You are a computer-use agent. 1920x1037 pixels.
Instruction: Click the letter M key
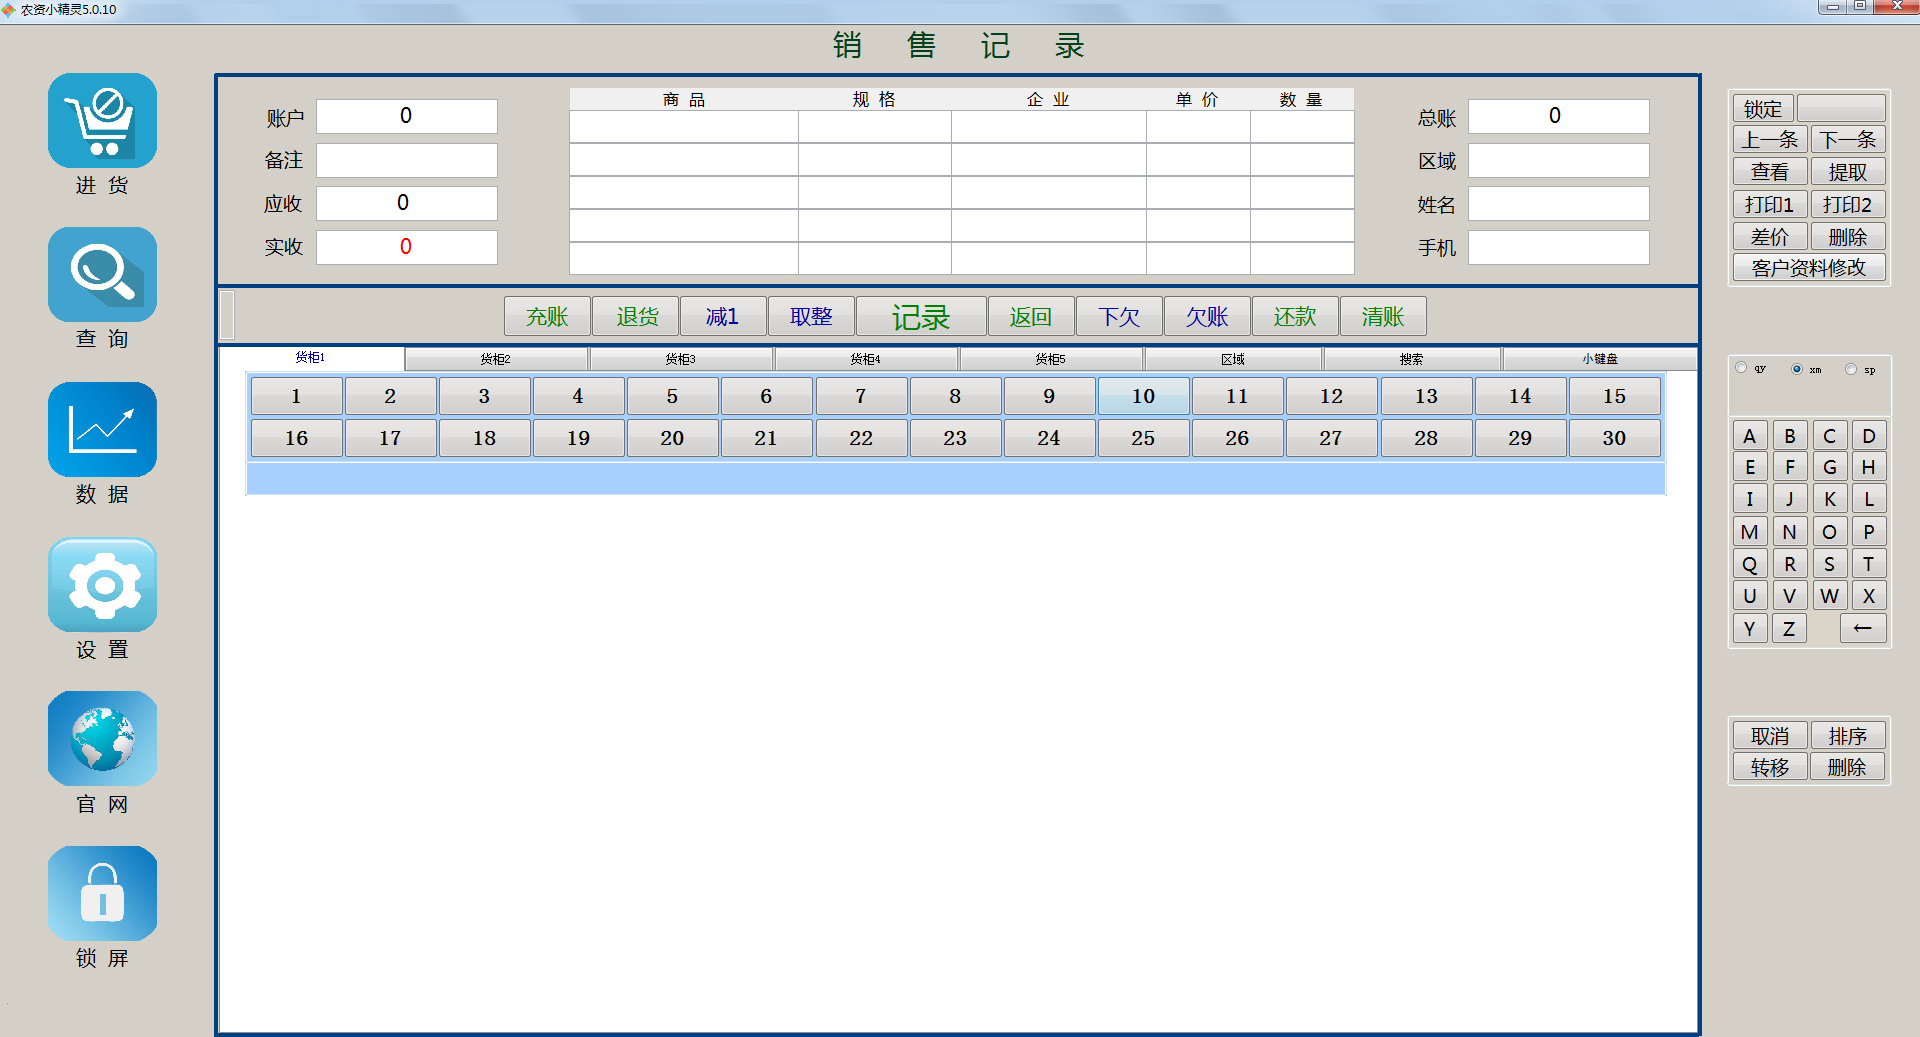click(x=1749, y=532)
